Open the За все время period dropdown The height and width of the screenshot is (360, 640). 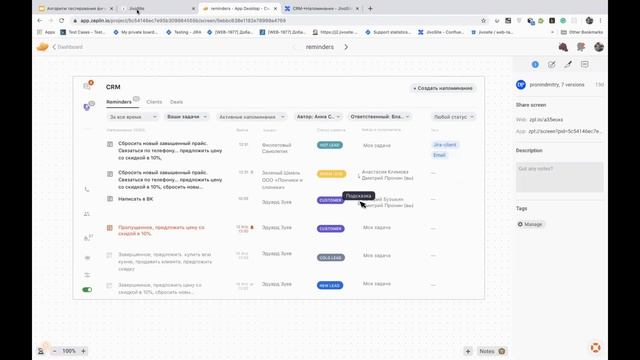pos(133,117)
